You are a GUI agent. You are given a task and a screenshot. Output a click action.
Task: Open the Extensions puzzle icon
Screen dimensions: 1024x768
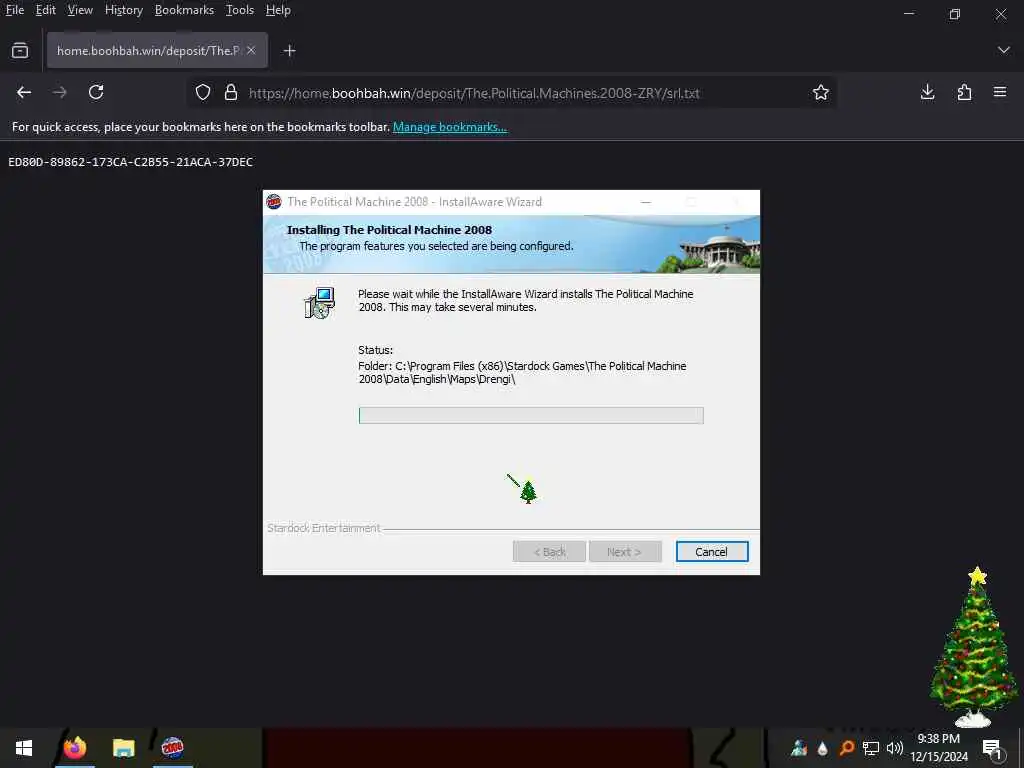[964, 93]
